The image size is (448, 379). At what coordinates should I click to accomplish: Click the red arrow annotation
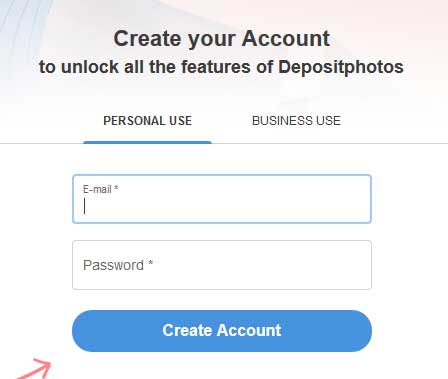[x=34, y=369]
